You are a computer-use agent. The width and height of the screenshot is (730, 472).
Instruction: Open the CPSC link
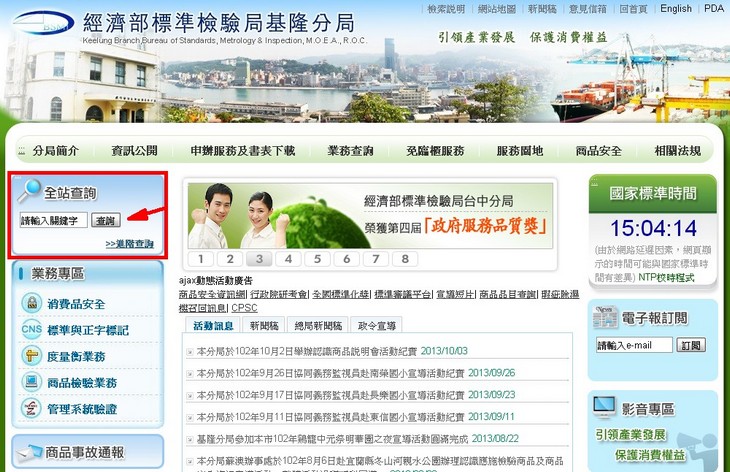(244, 308)
